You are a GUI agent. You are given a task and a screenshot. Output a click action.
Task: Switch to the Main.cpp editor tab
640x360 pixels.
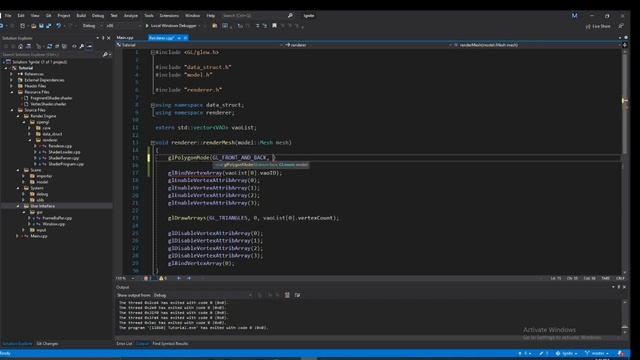click(125, 38)
